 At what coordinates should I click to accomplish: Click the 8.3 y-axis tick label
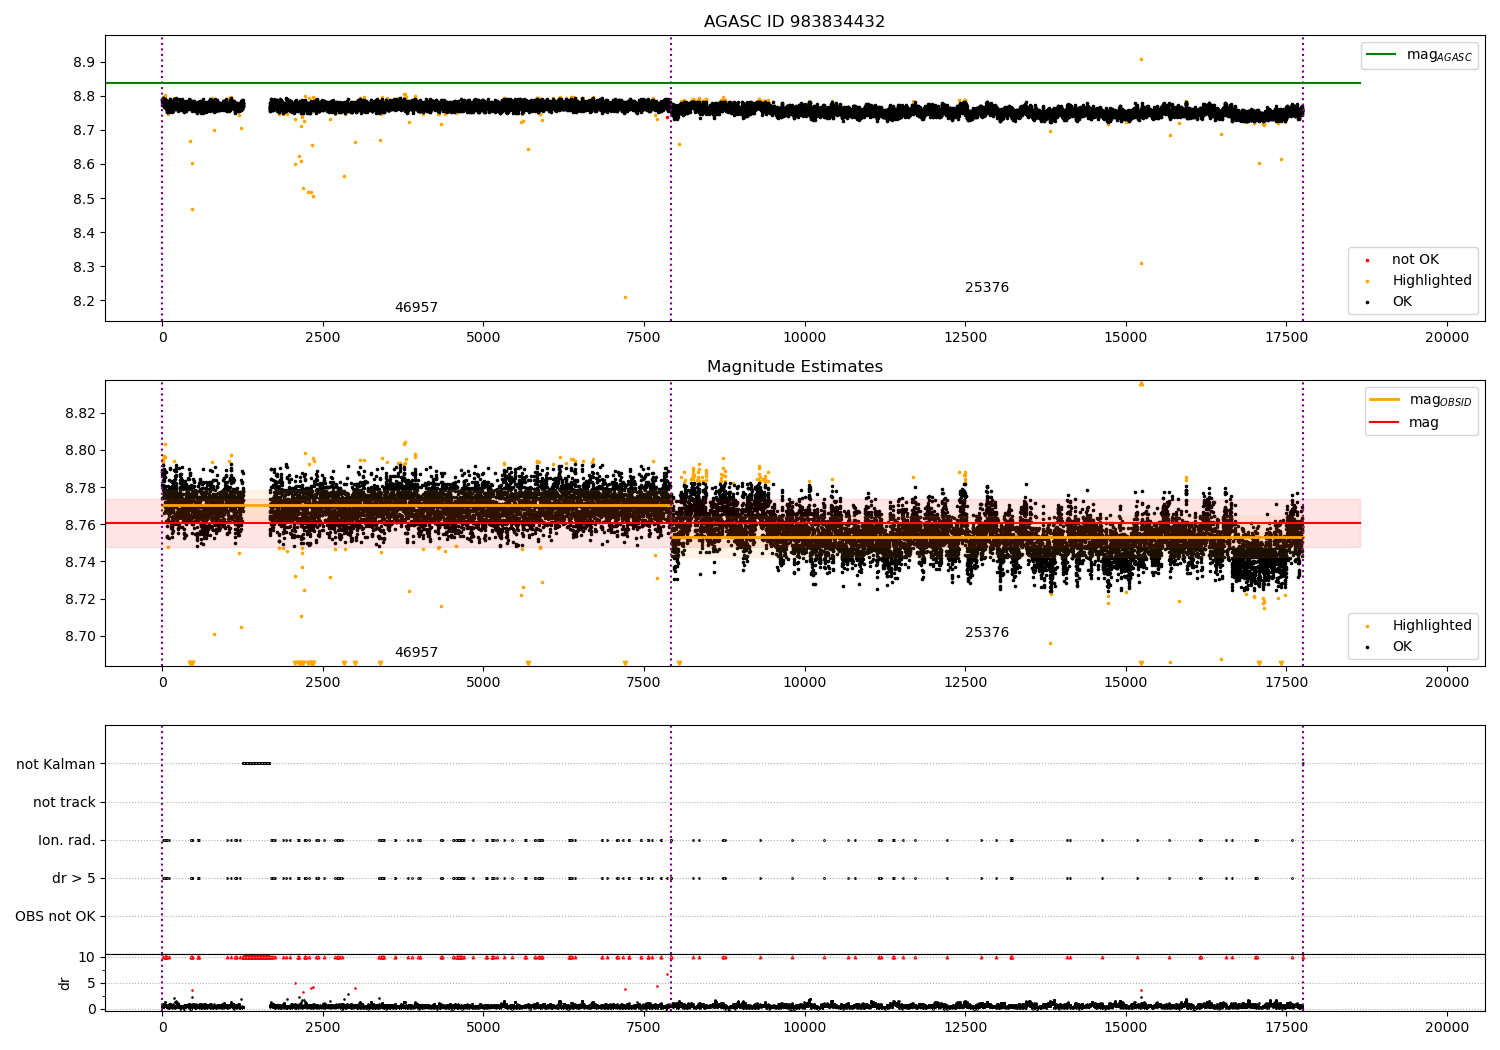84,267
